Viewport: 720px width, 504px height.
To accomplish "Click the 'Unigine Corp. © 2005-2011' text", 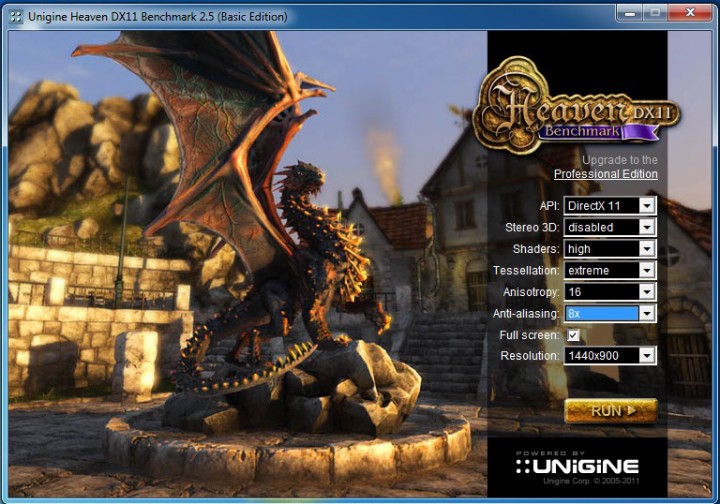I will click(591, 481).
